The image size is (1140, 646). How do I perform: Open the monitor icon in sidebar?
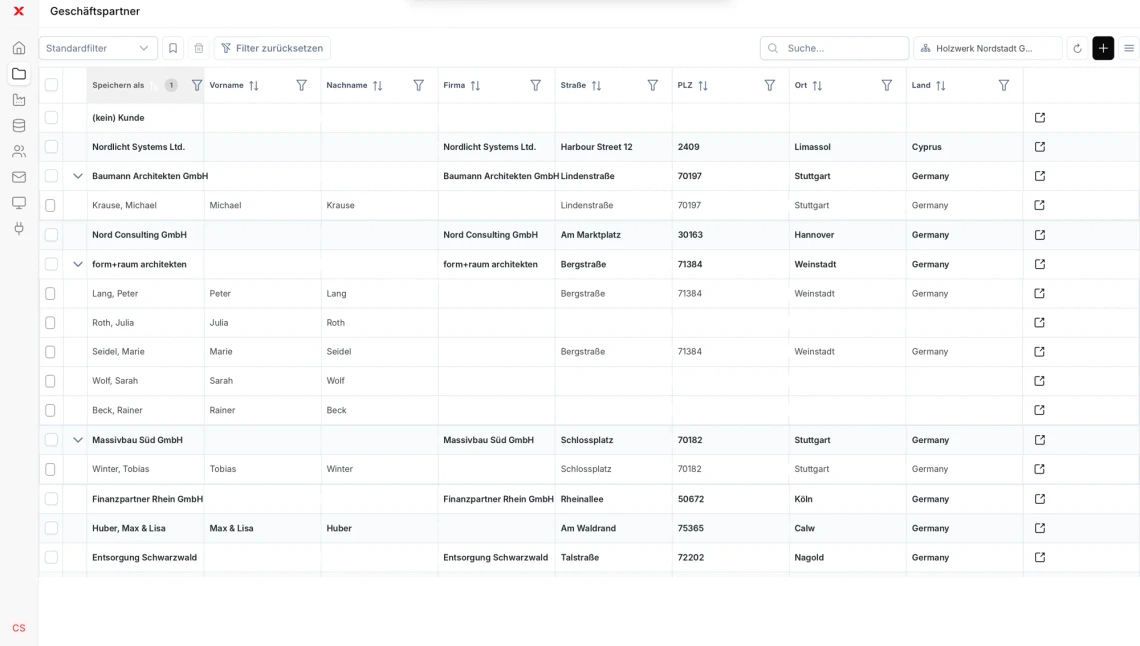coord(19,203)
